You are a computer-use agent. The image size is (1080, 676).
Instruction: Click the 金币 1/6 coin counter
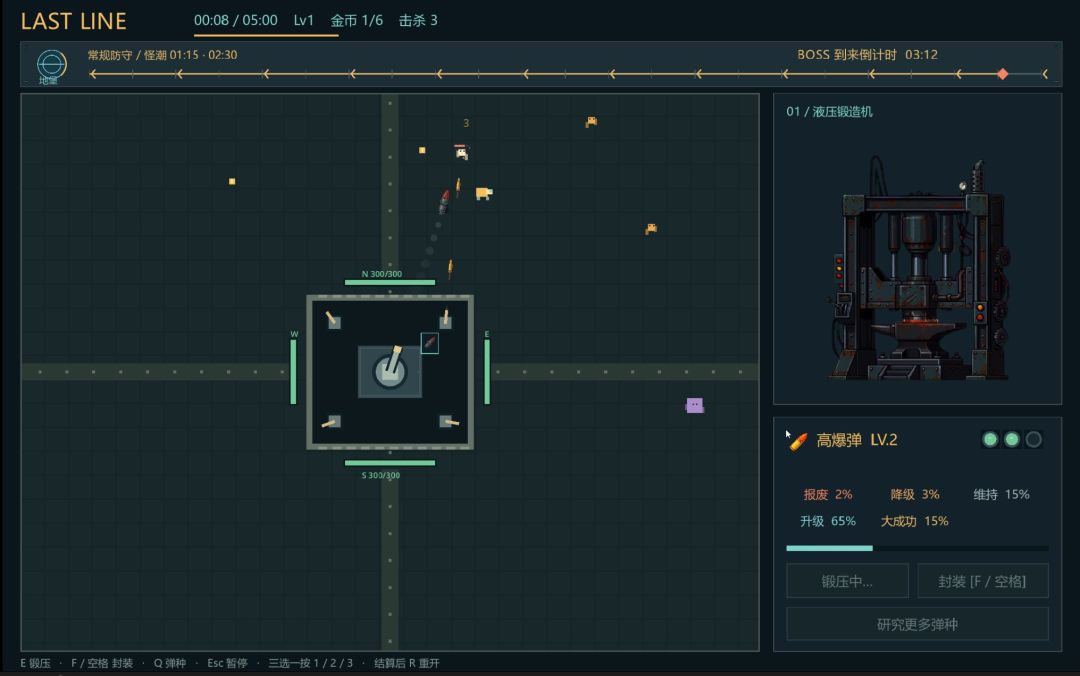click(357, 21)
